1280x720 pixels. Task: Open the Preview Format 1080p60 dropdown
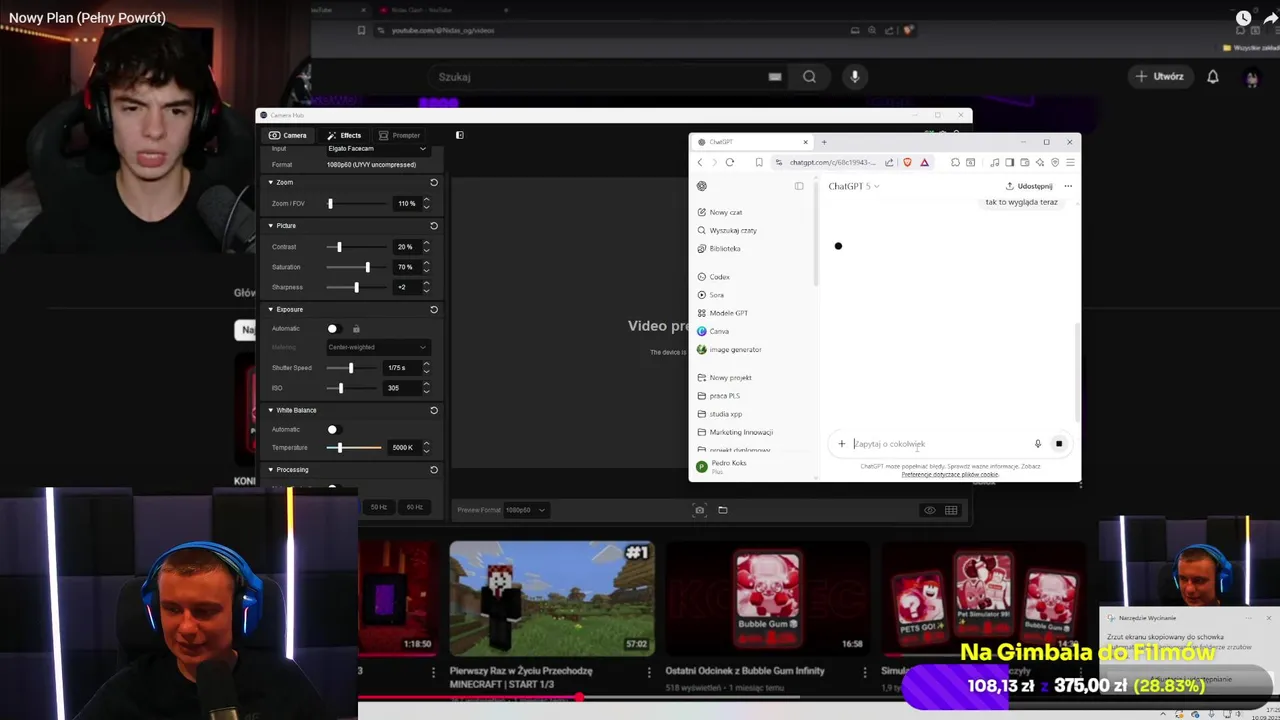525,510
